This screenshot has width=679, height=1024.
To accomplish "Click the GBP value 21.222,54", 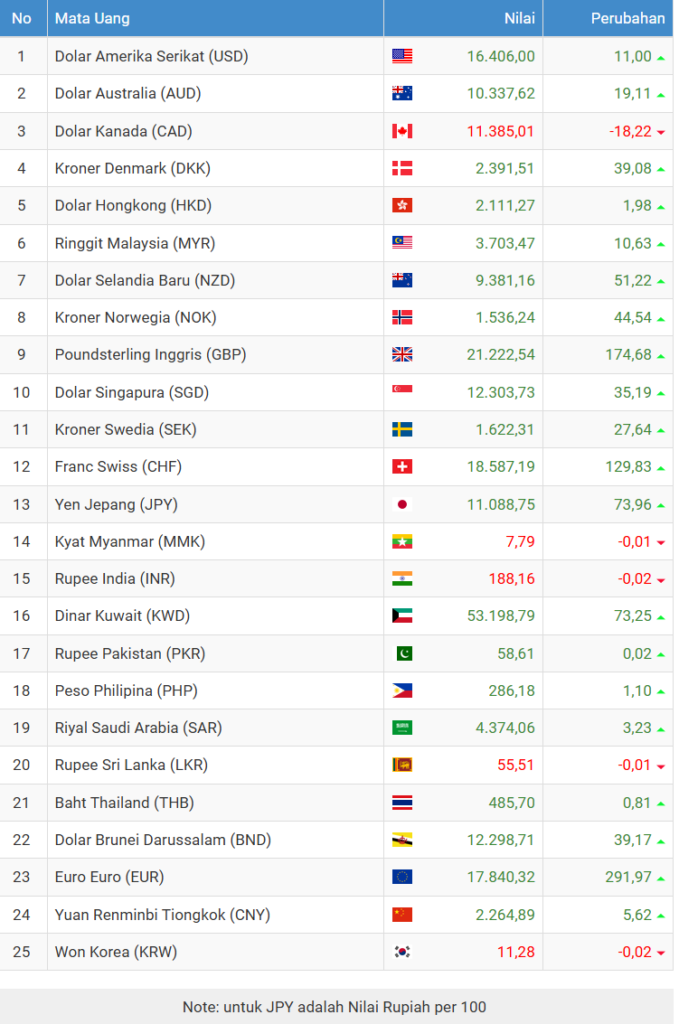I will (x=501, y=355).
